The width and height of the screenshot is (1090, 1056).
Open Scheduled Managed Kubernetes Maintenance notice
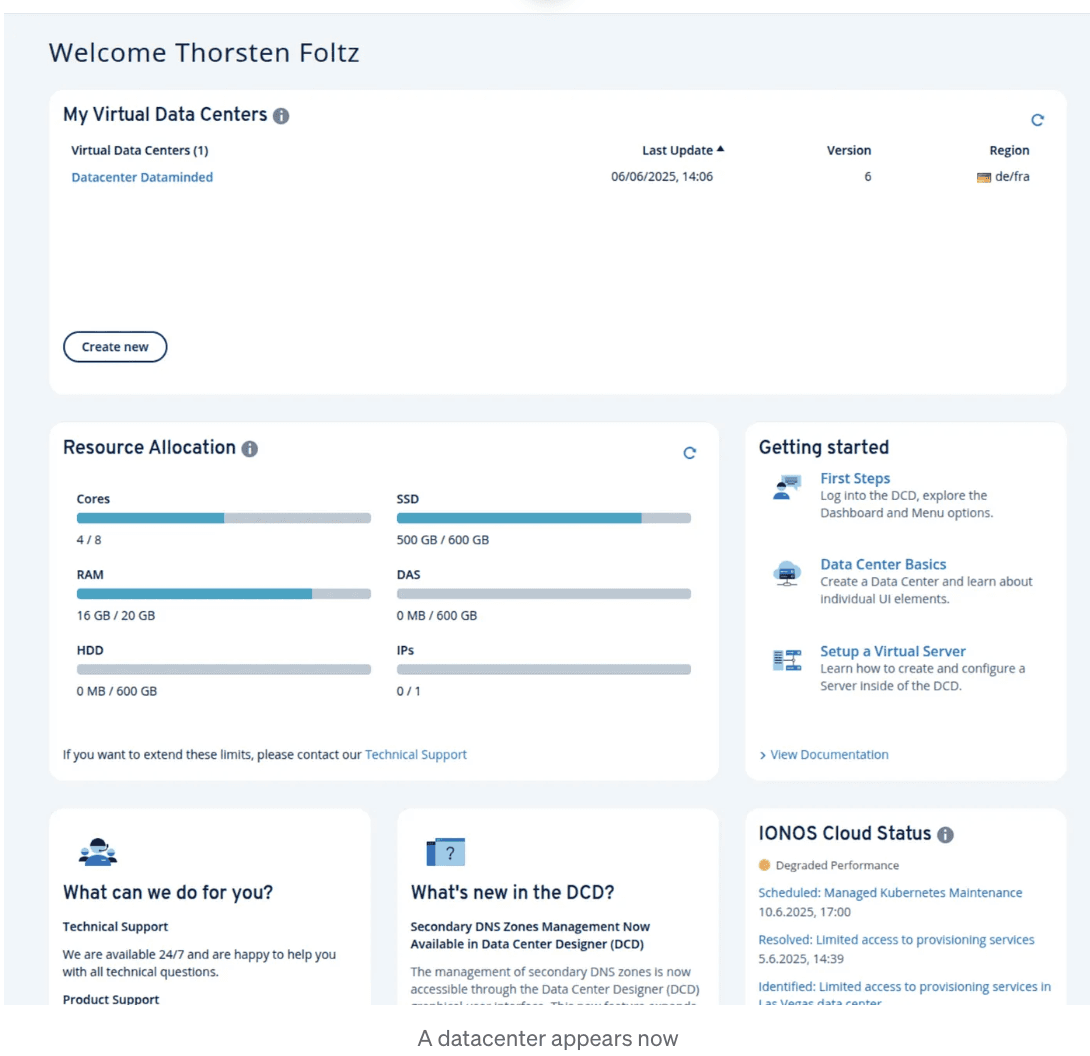coord(890,893)
